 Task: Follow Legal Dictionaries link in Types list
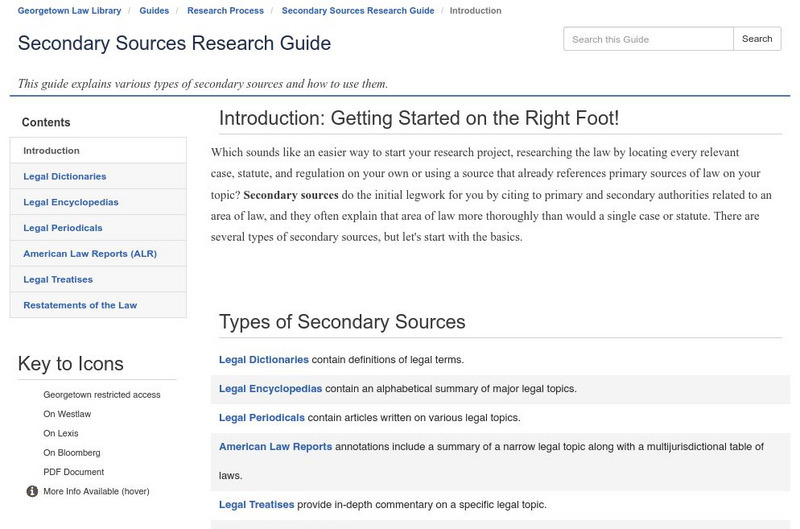tap(264, 360)
